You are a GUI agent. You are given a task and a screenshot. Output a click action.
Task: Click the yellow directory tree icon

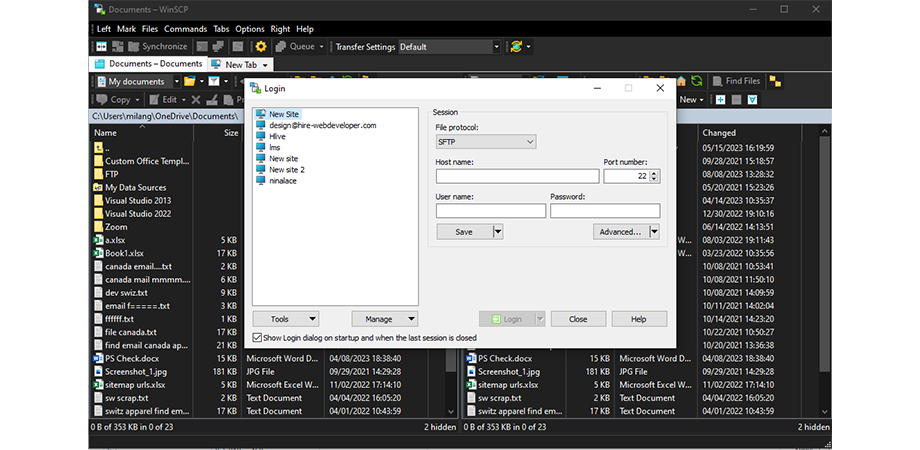775,82
